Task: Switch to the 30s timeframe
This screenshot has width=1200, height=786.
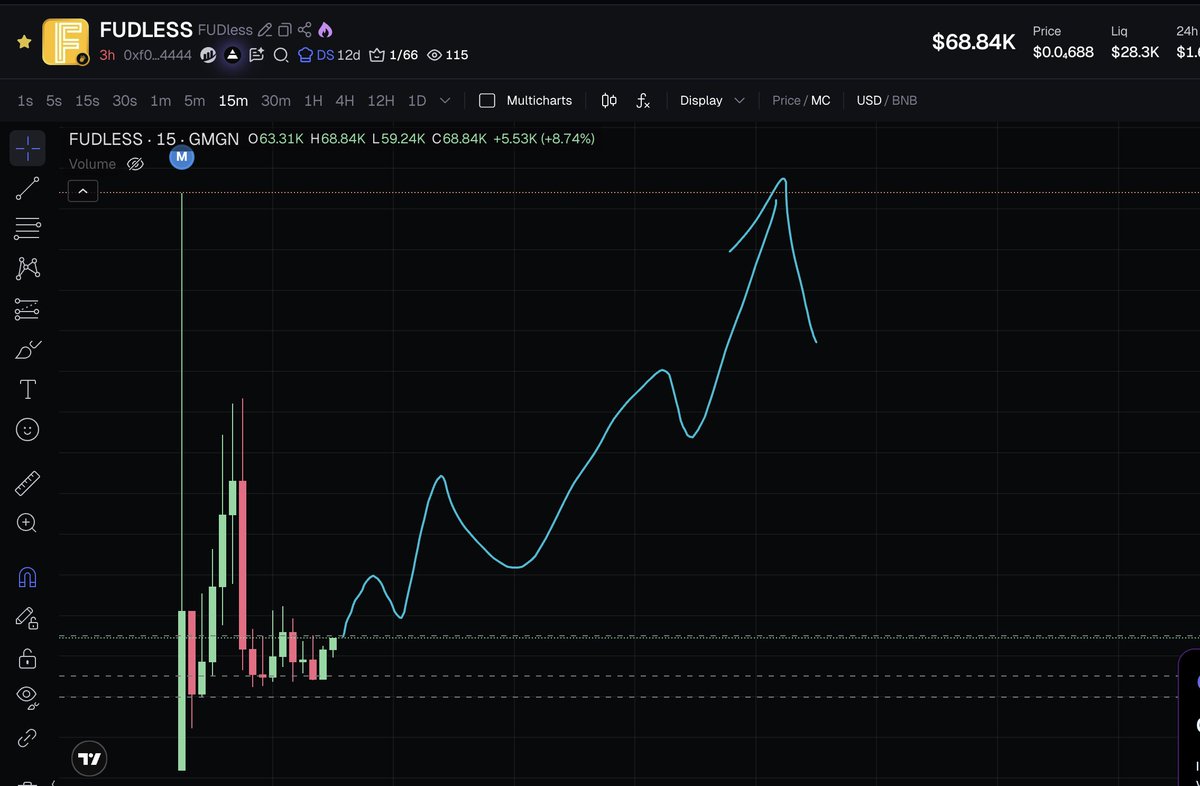Action: tap(124, 100)
